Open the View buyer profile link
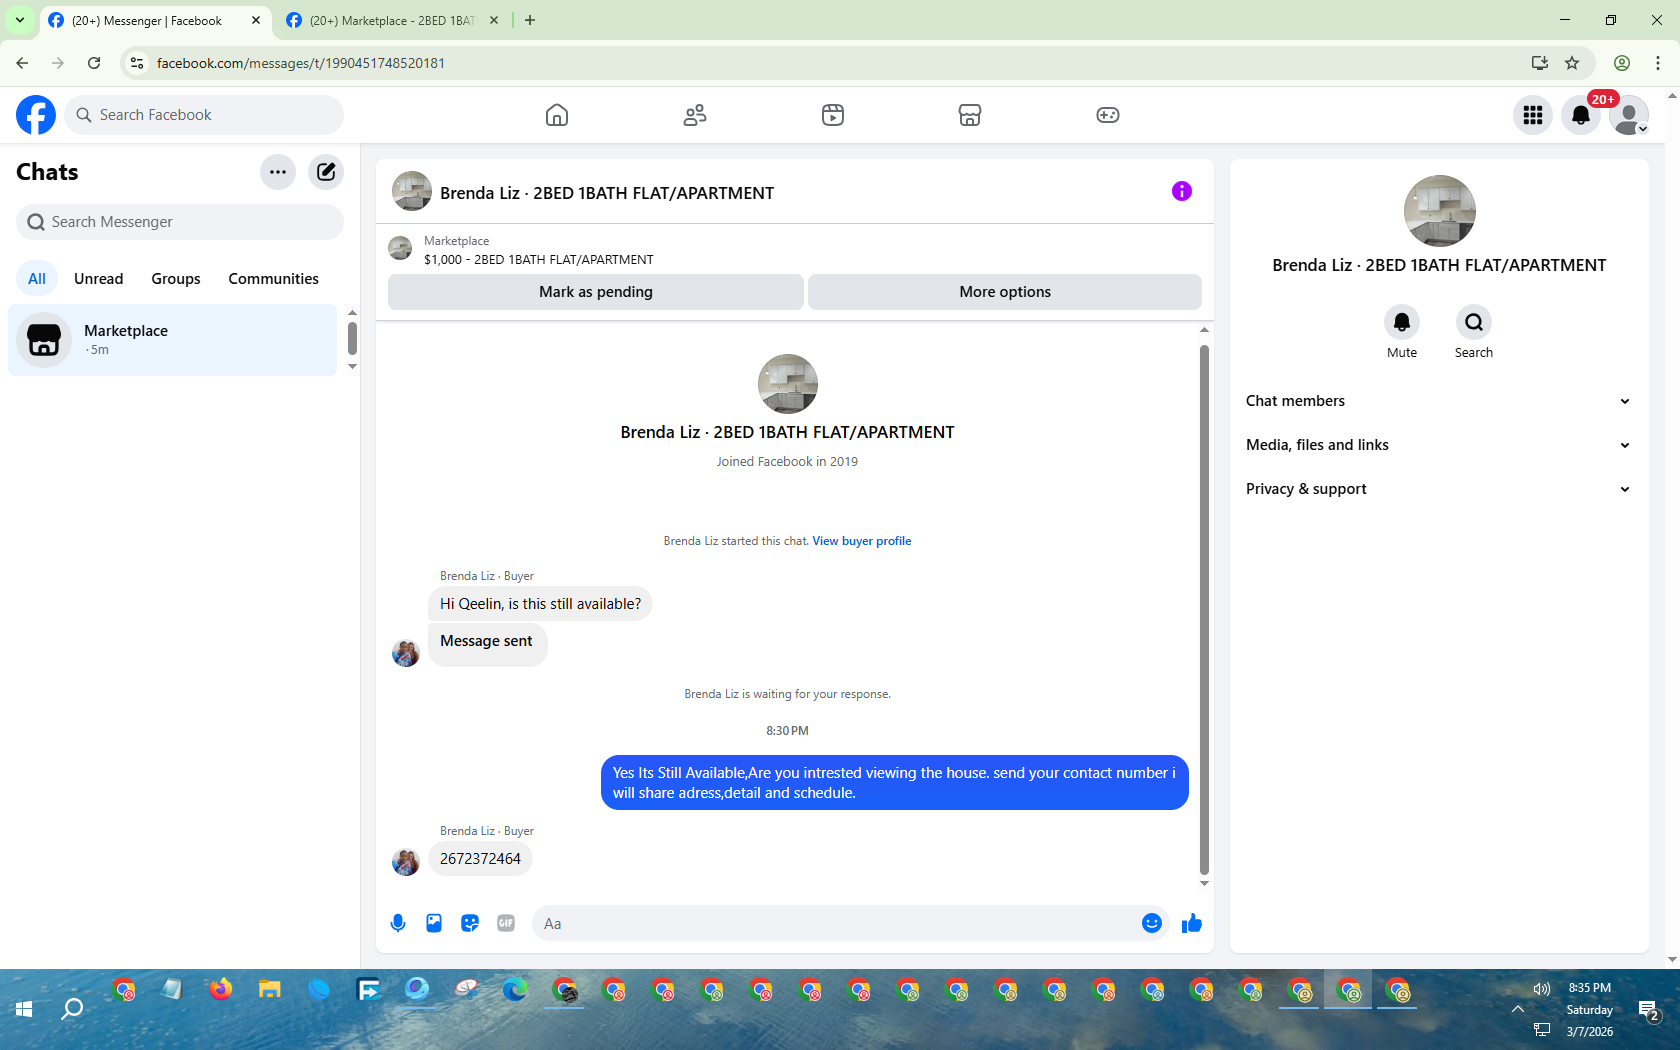 862,541
